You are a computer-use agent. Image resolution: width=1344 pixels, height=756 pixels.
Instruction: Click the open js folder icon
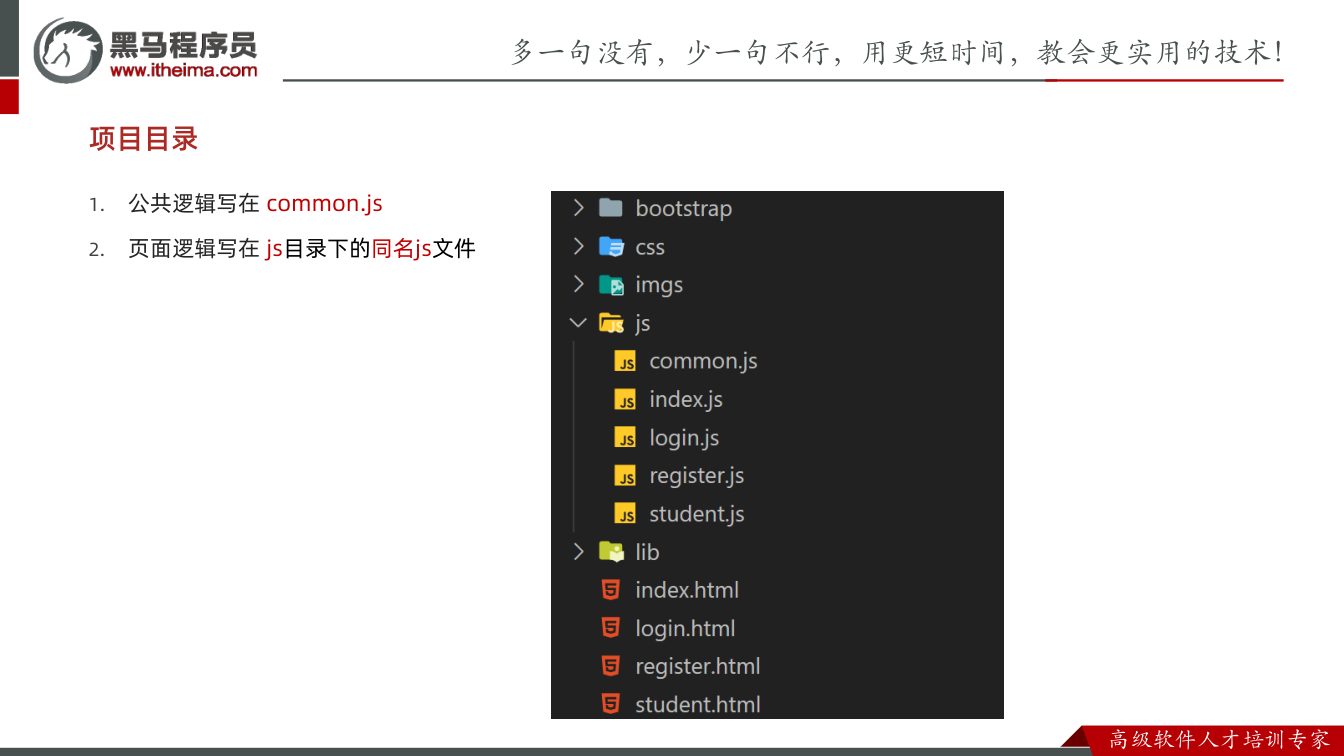tap(611, 323)
